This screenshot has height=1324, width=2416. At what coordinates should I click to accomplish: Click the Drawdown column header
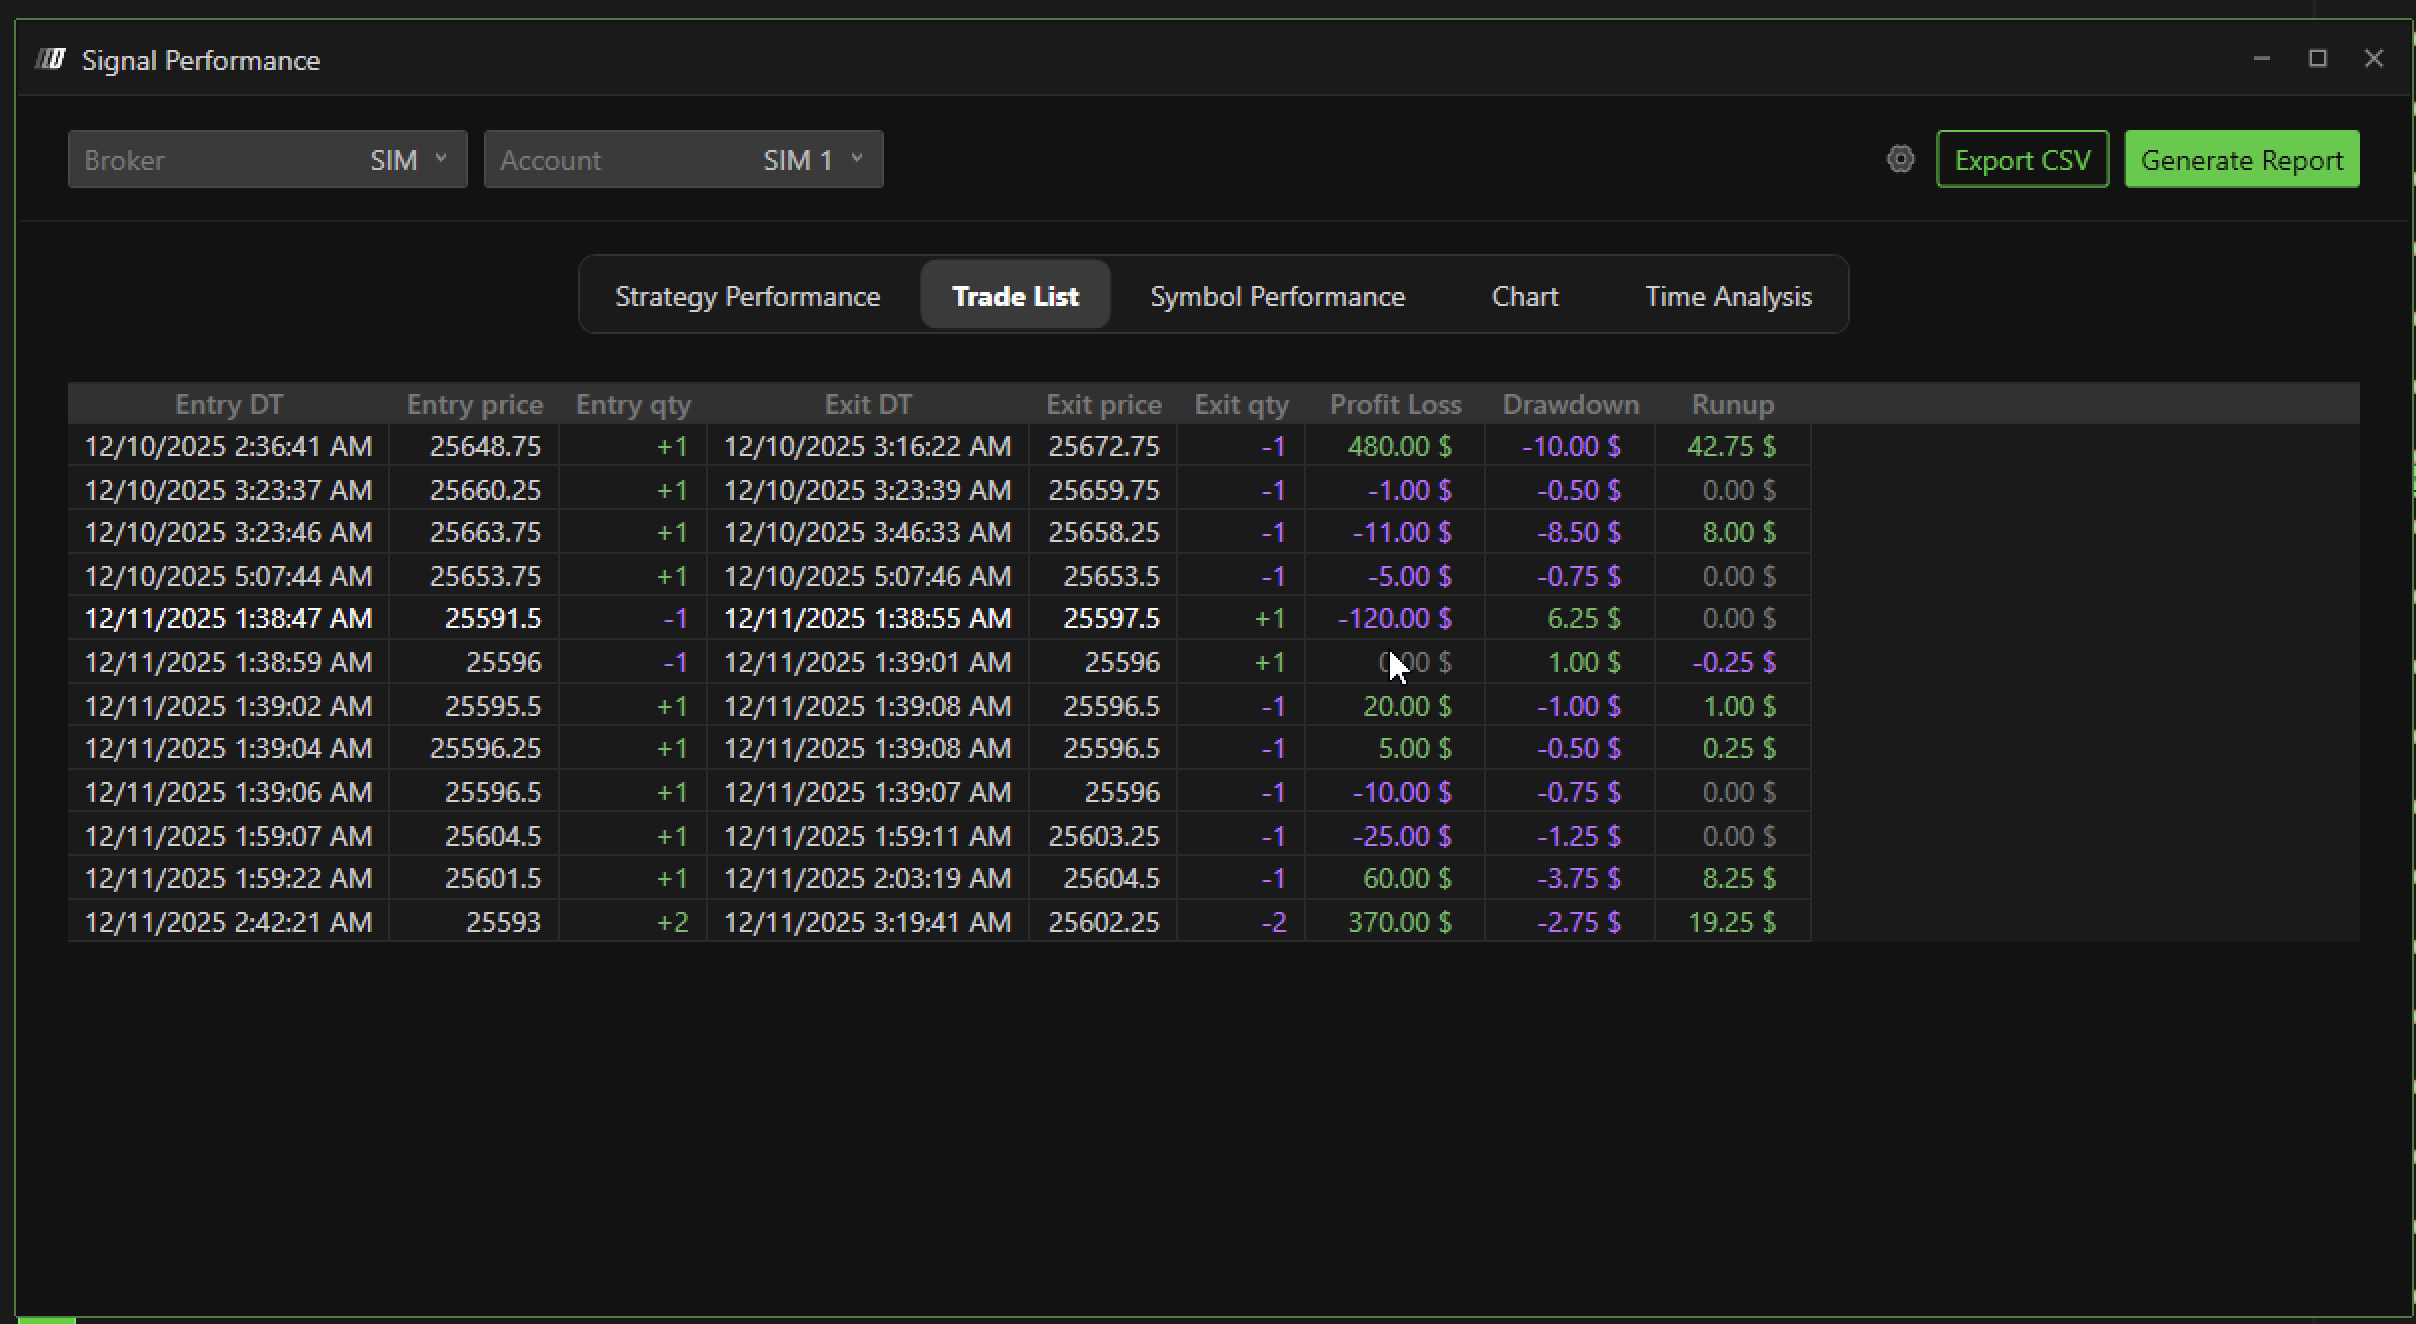[x=1570, y=404]
